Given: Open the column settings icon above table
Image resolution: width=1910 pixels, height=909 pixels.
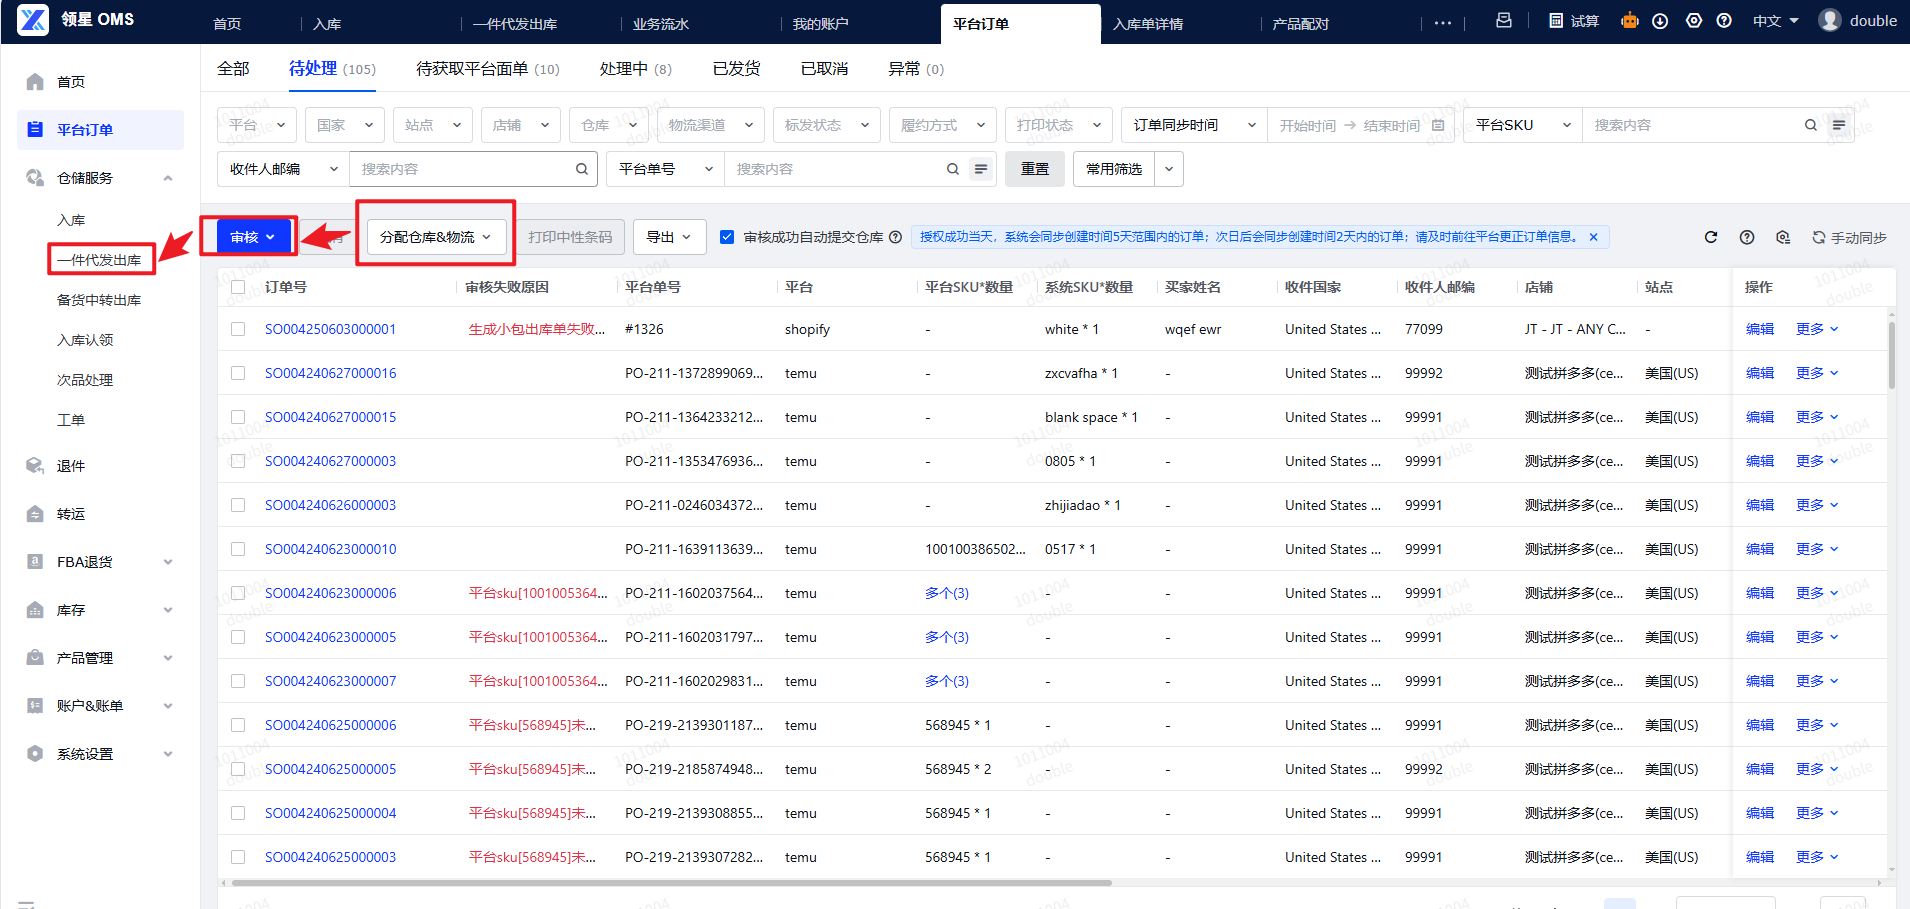Looking at the screenshot, I should (1783, 237).
